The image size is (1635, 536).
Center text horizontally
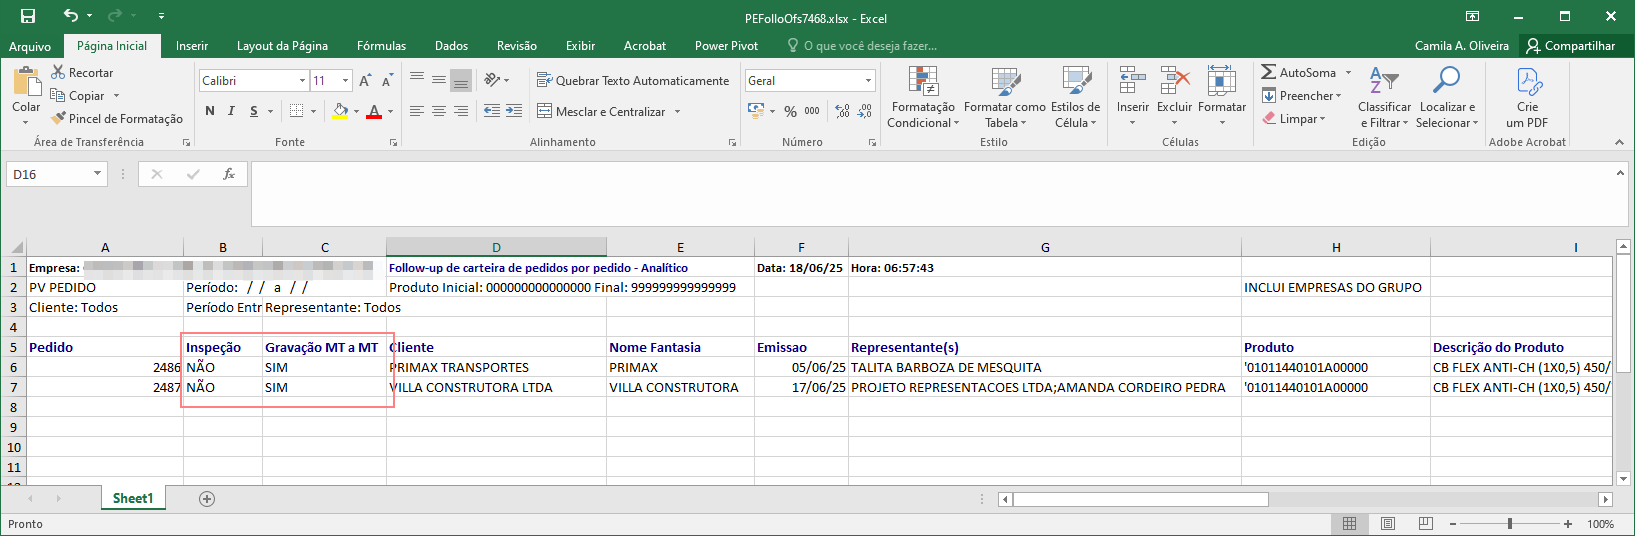point(439,111)
